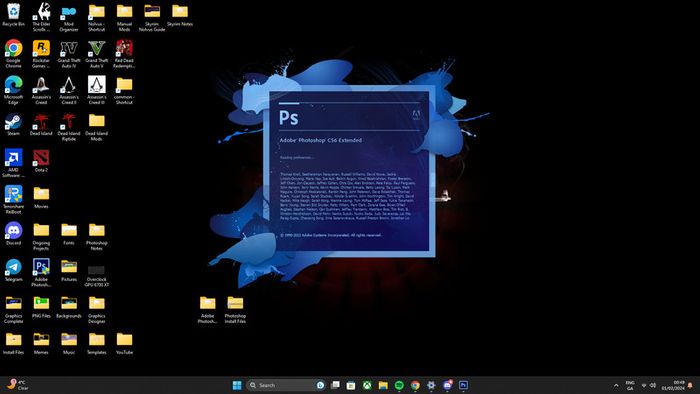The height and width of the screenshot is (394, 700).
Task: Select Overclock GPU 6700 XT file
Action: coord(96,276)
